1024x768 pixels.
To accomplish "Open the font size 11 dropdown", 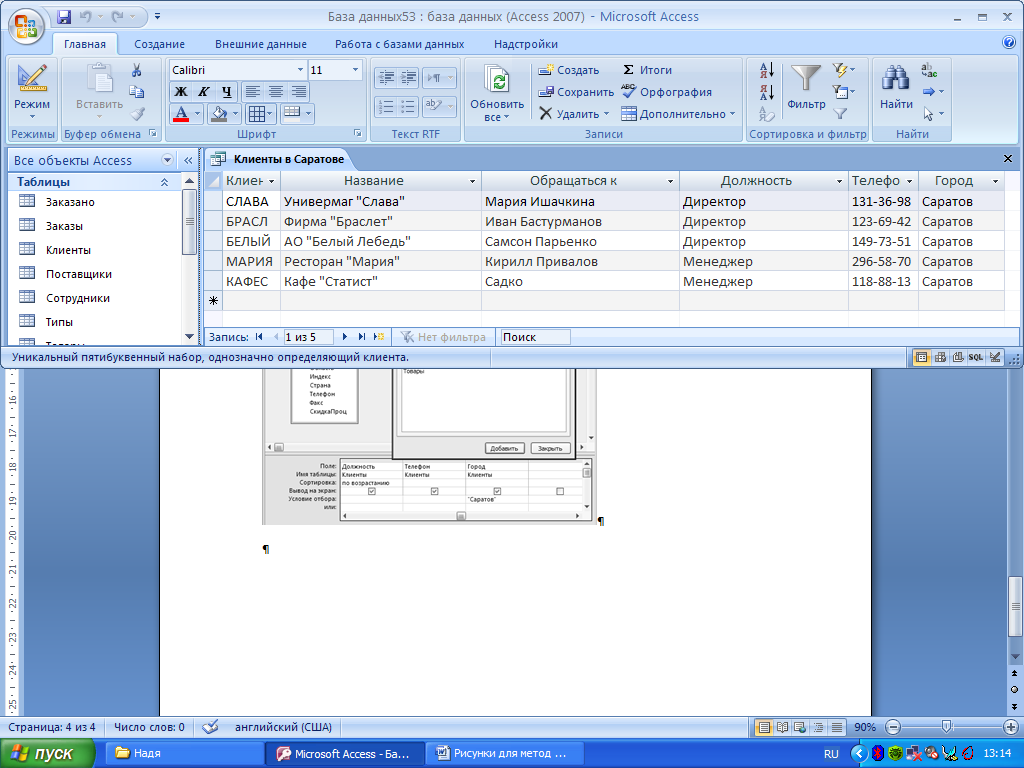I will (x=355, y=70).
